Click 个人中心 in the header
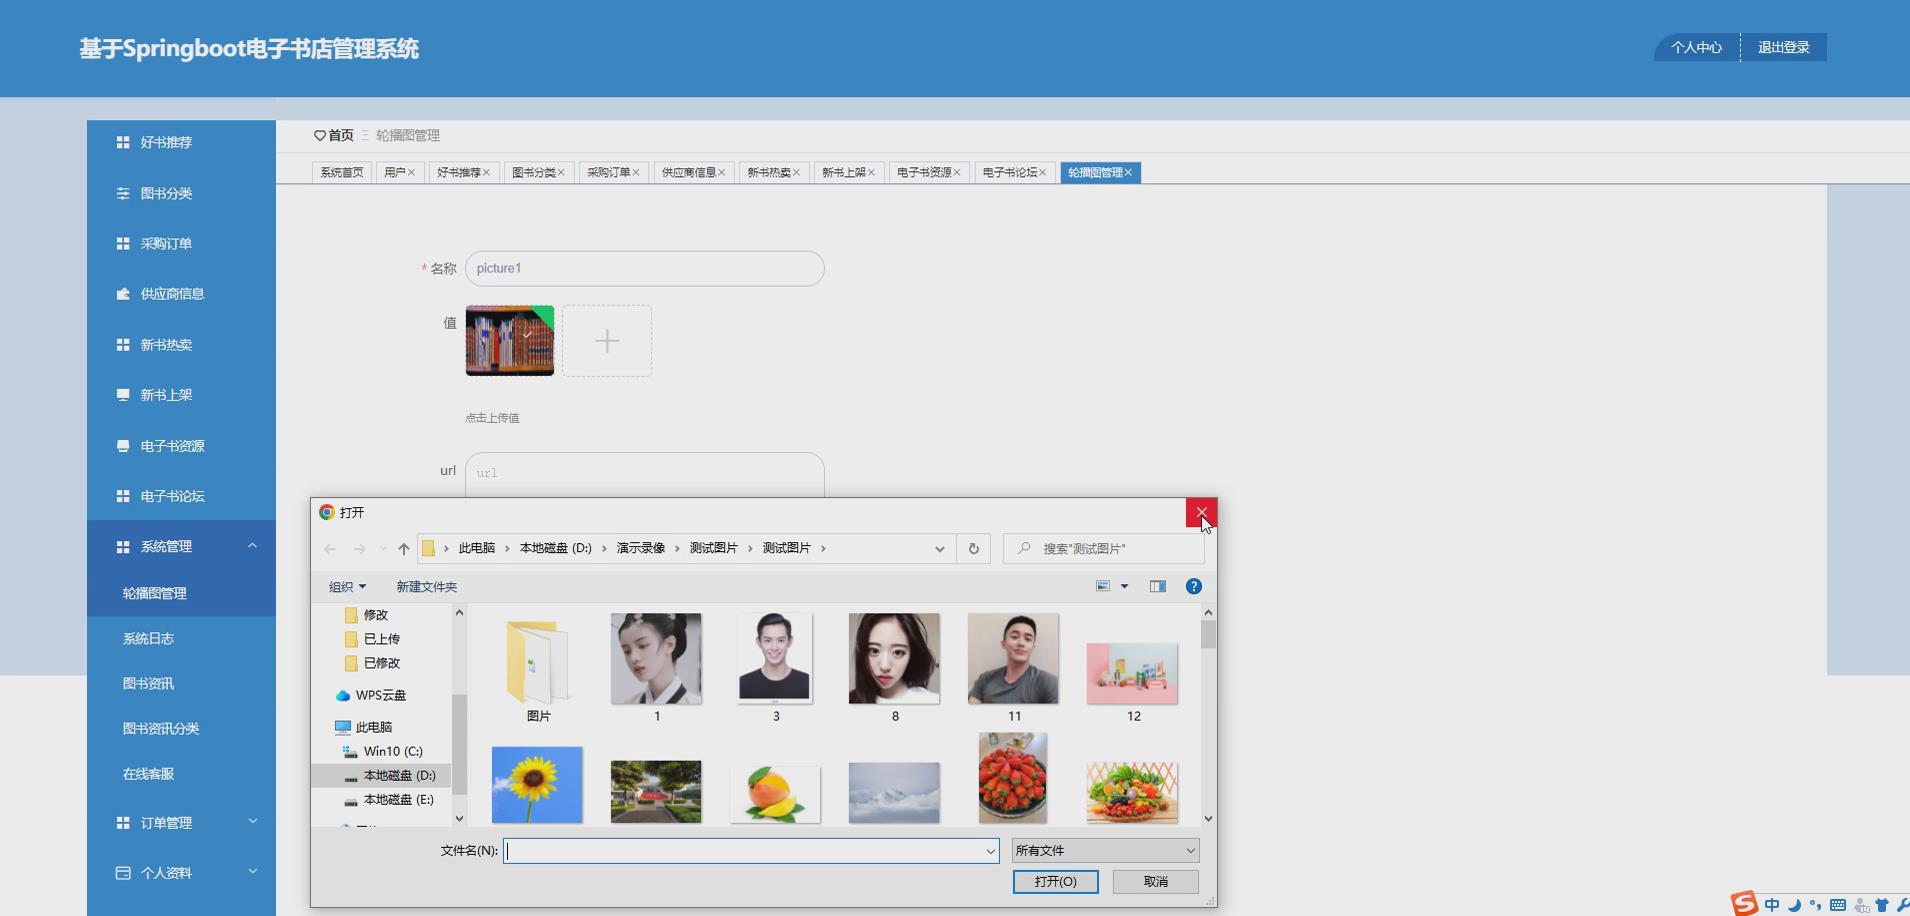The height and width of the screenshot is (916, 1910). (1696, 47)
